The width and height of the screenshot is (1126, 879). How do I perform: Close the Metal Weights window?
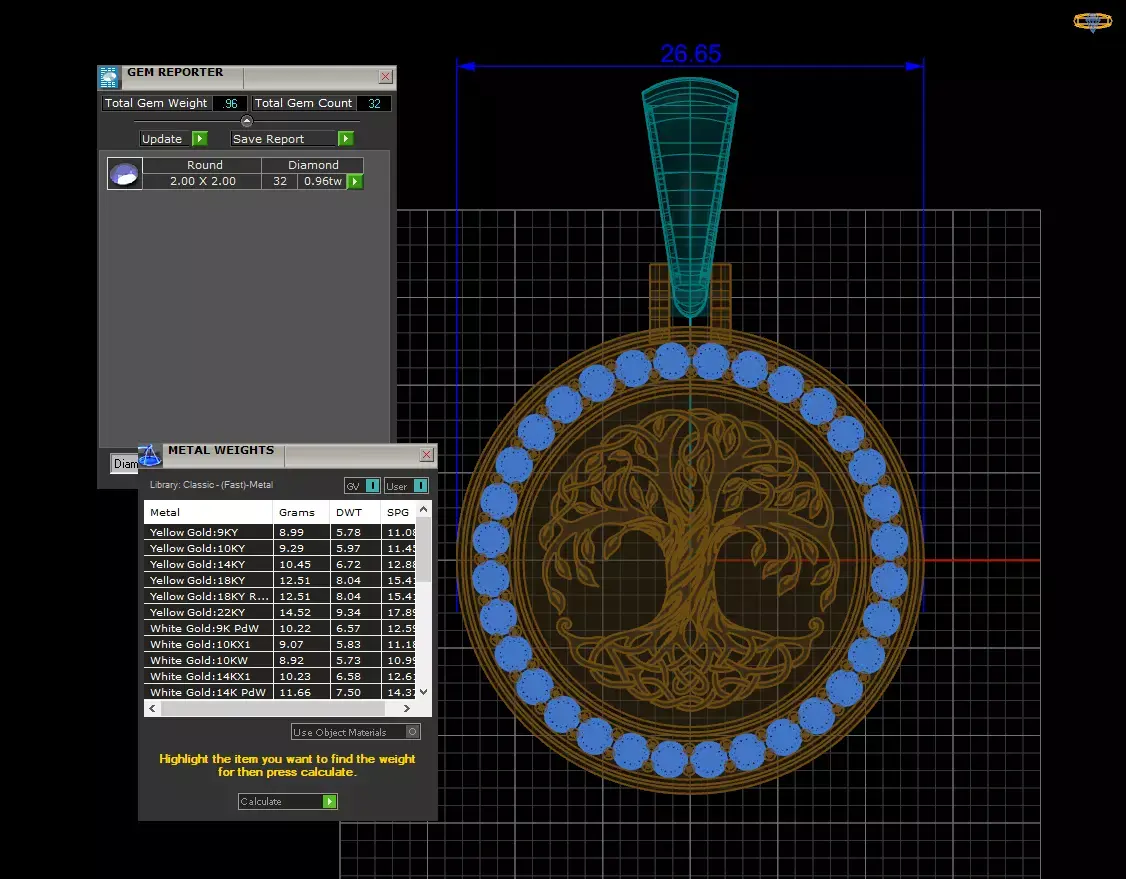coord(427,455)
